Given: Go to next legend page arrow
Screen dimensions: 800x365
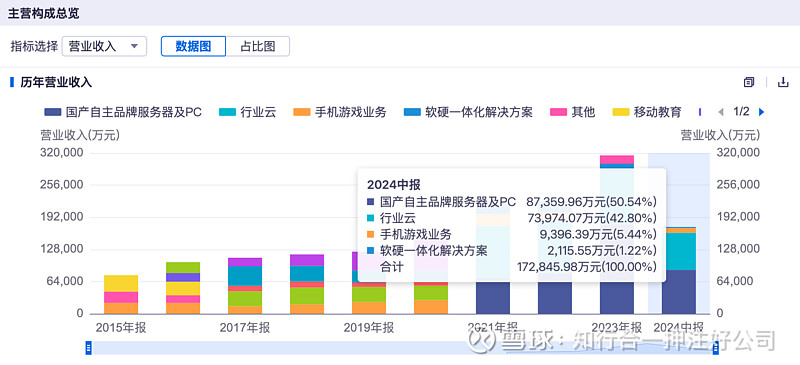Looking at the screenshot, I should 761,112.
